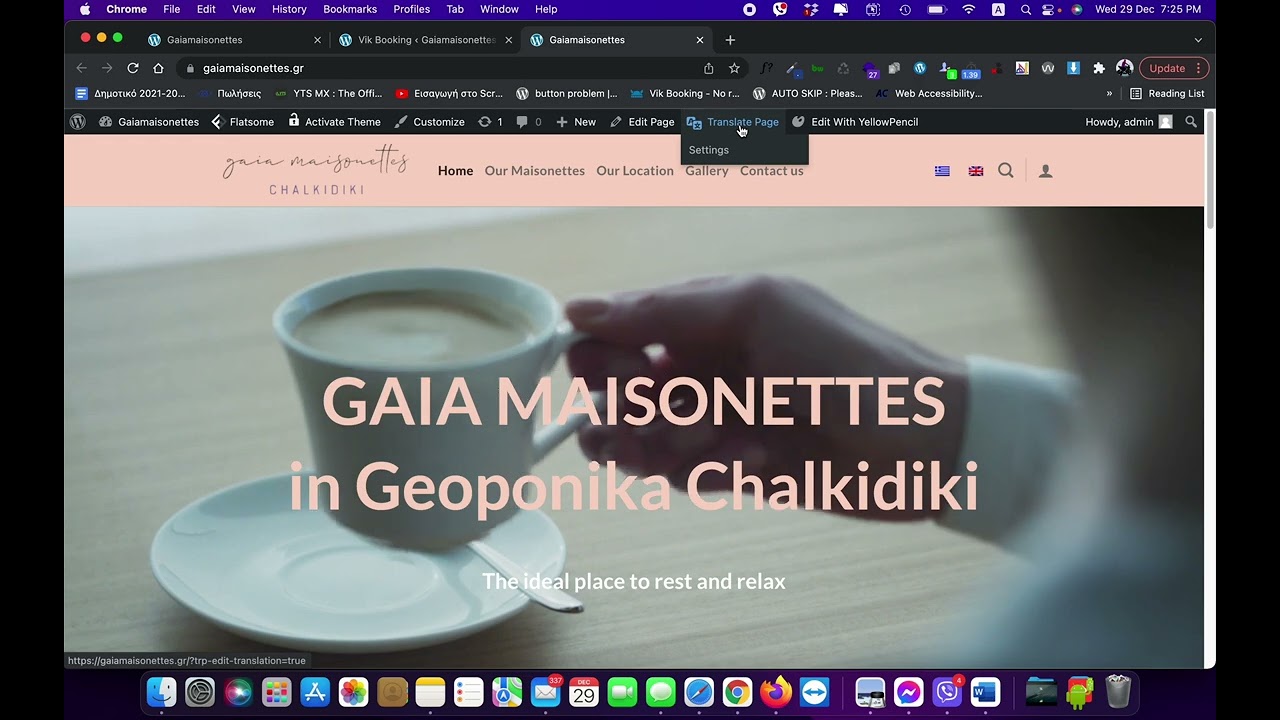Click the updates icon showing 1
The height and width of the screenshot is (720, 1280).
pyautogui.click(x=490, y=122)
